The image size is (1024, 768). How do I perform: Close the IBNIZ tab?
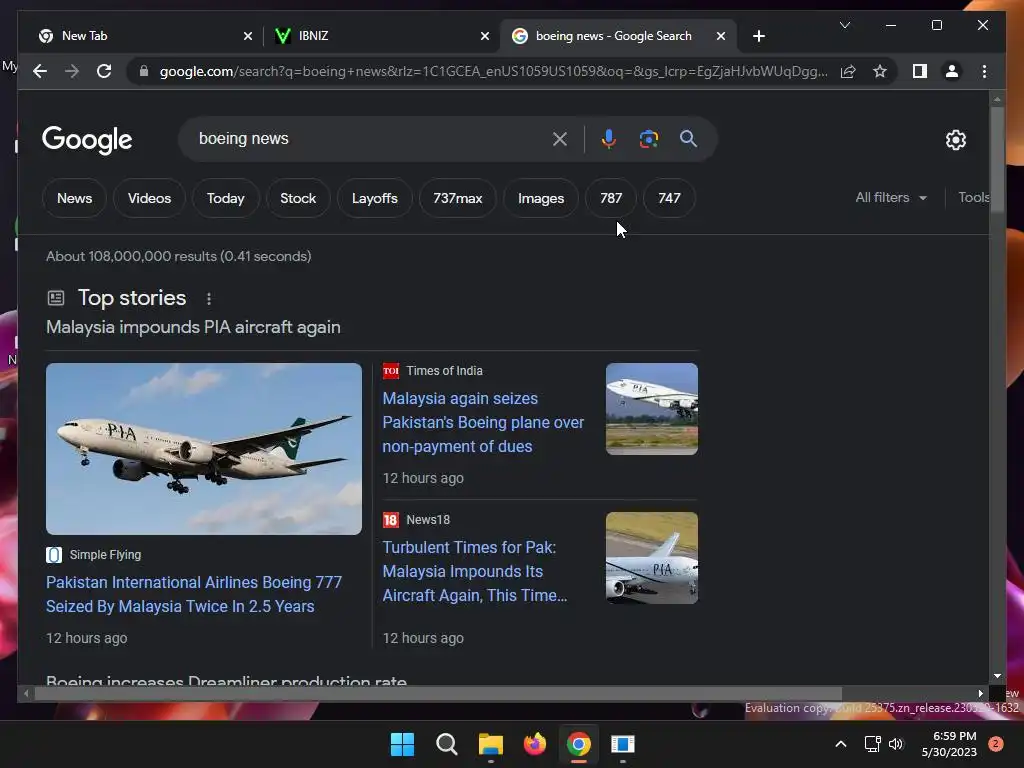pyautogui.click(x=485, y=36)
